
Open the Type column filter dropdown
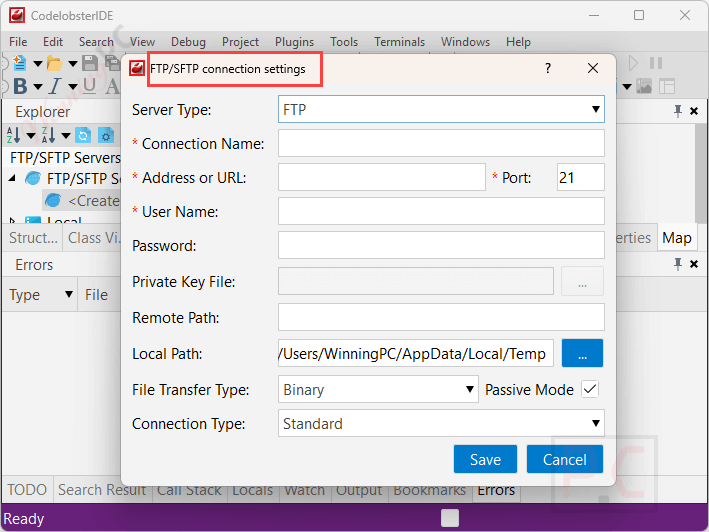click(x=69, y=294)
